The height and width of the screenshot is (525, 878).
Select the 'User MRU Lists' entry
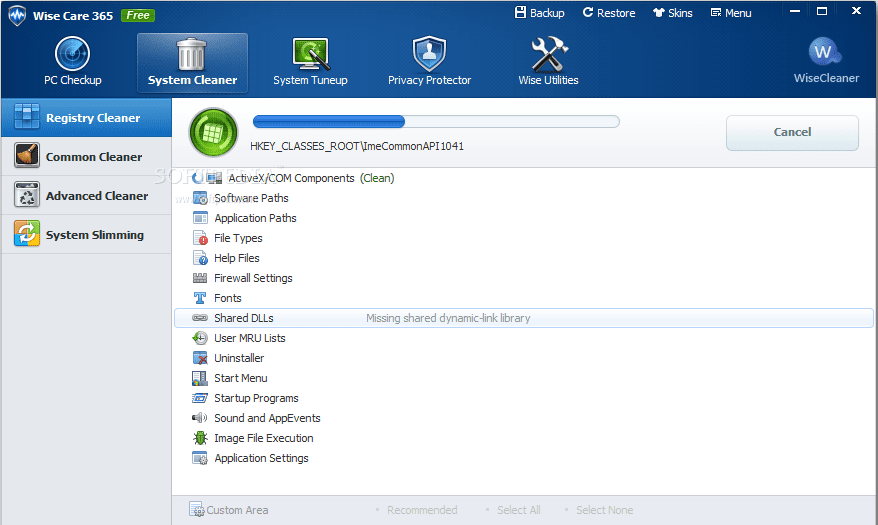(250, 338)
